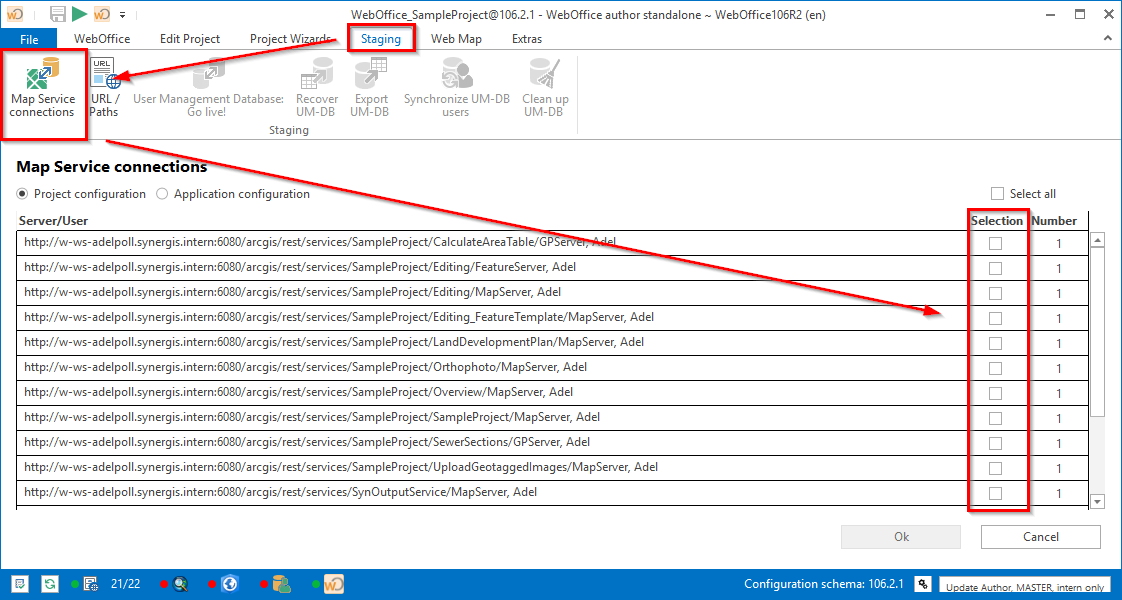Select the Project configuration radio button
This screenshot has height=600, width=1122.
click(x=22, y=194)
